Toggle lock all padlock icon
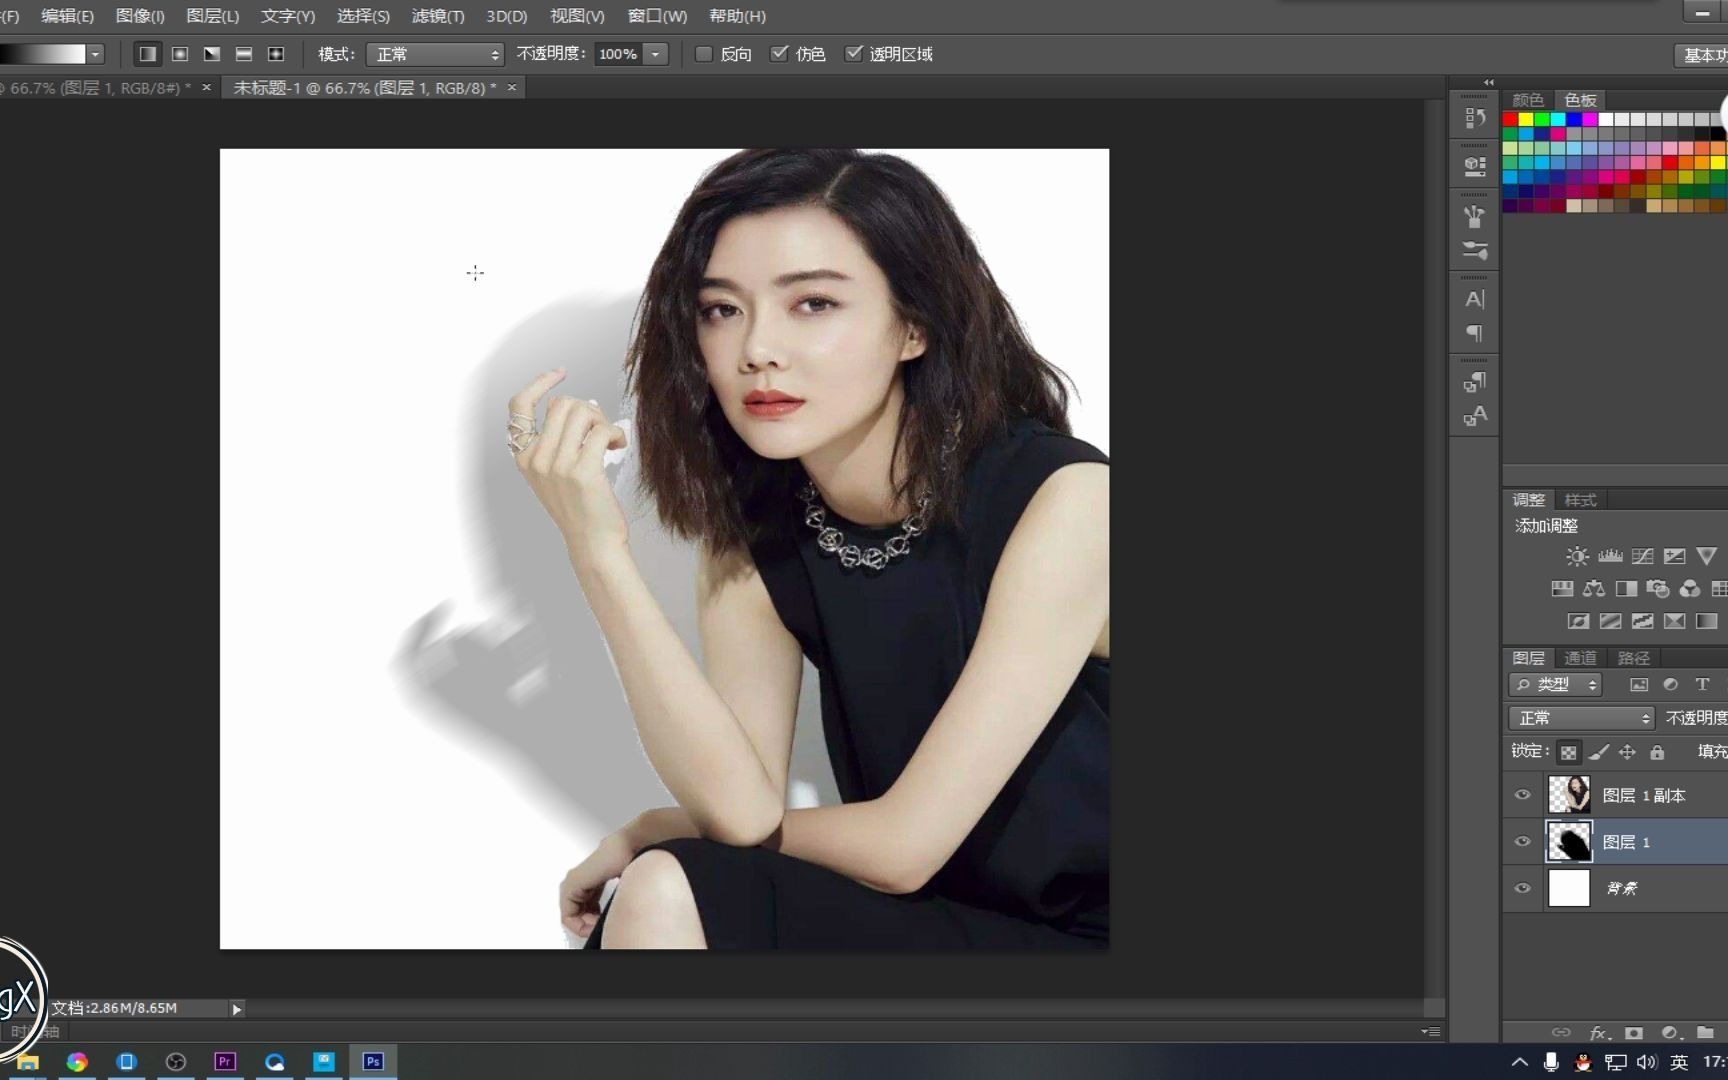The height and width of the screenshot is (1080, 1728). tap(1657, 752)
